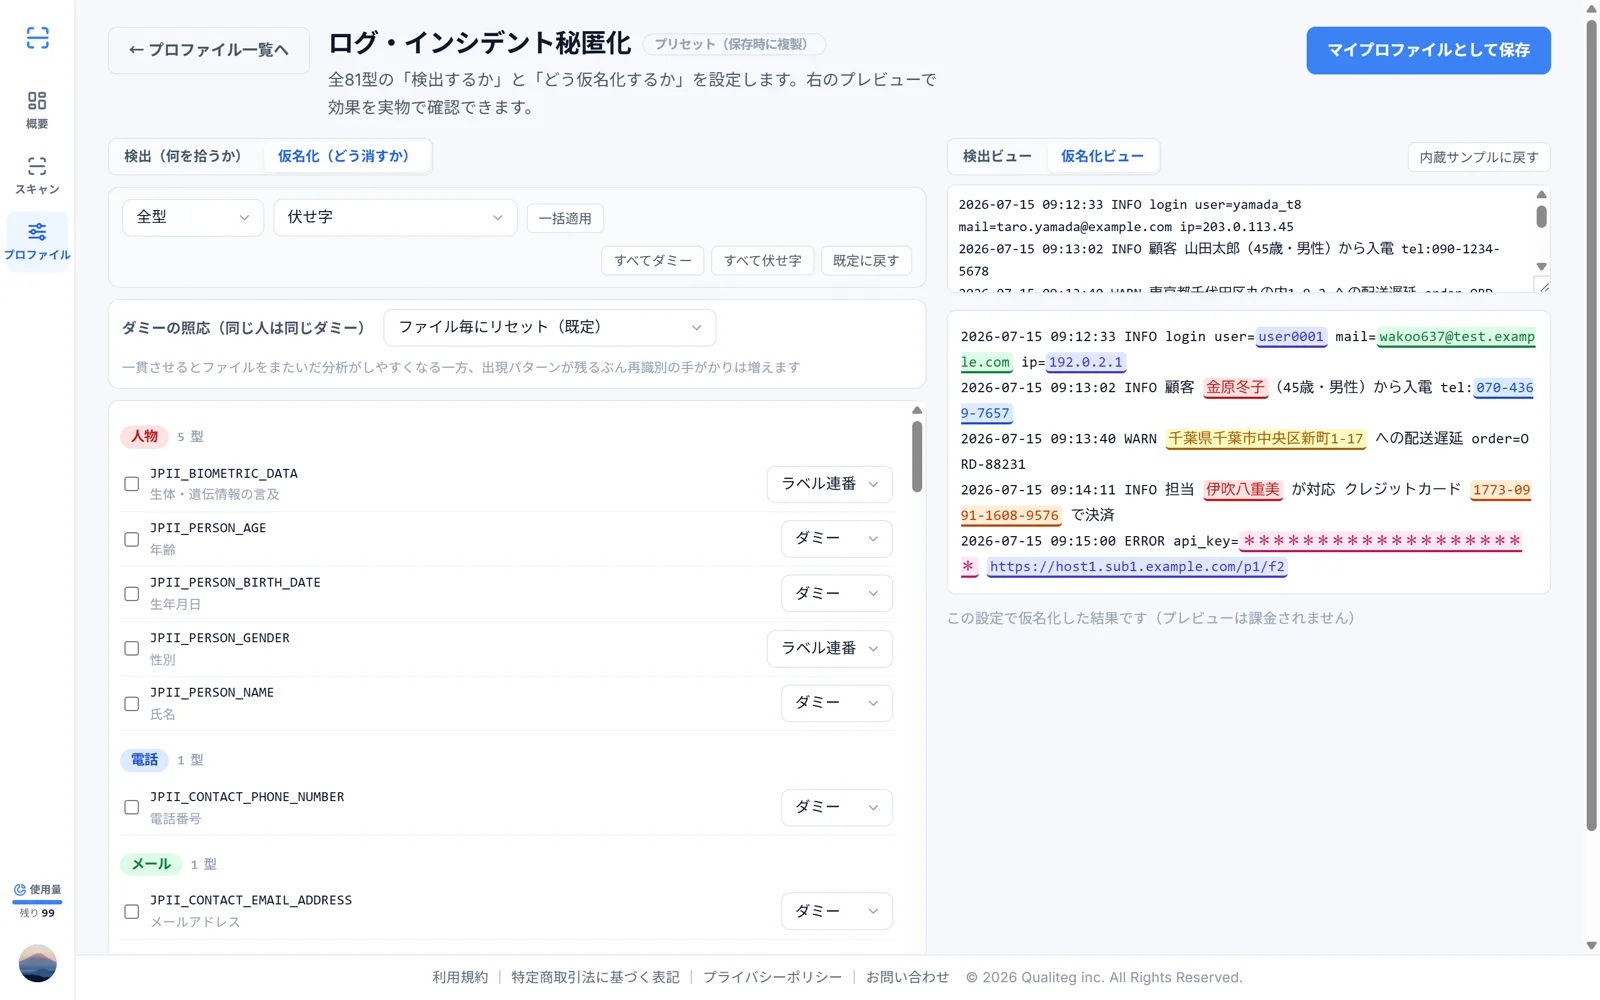
Task: Check JPII_PERSON_GENDER checkbox
Action: (131, 648)
